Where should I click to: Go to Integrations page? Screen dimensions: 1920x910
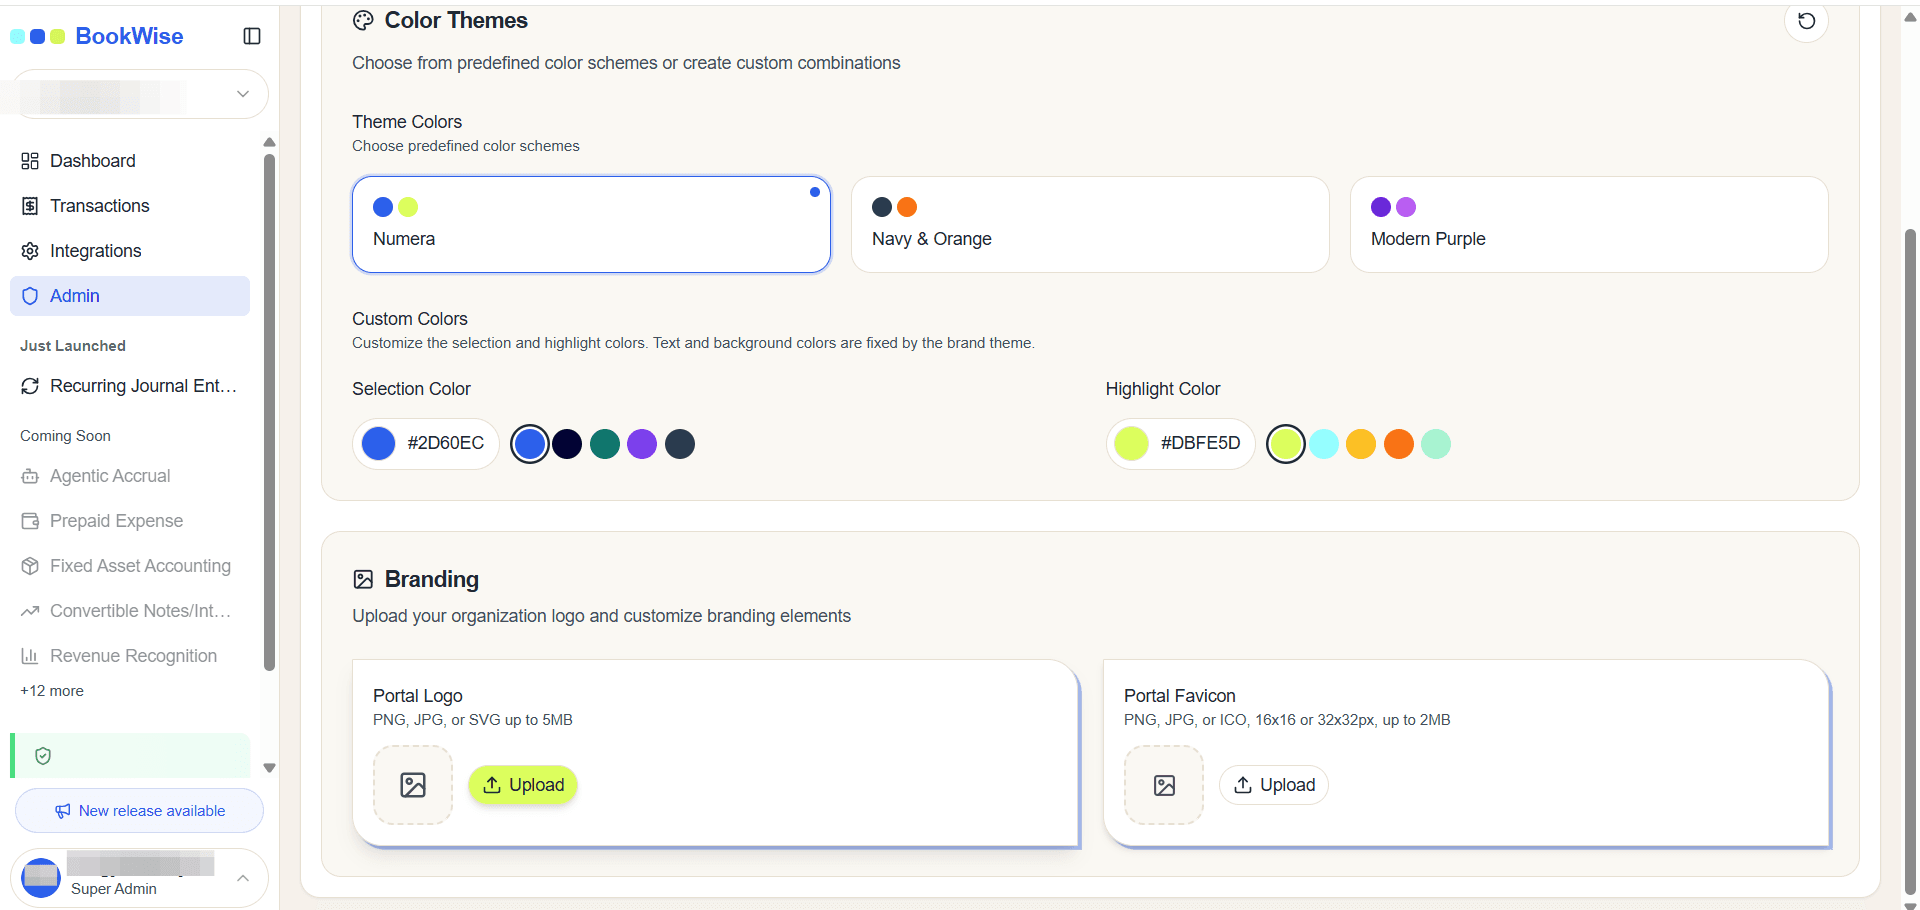point(130,251)
